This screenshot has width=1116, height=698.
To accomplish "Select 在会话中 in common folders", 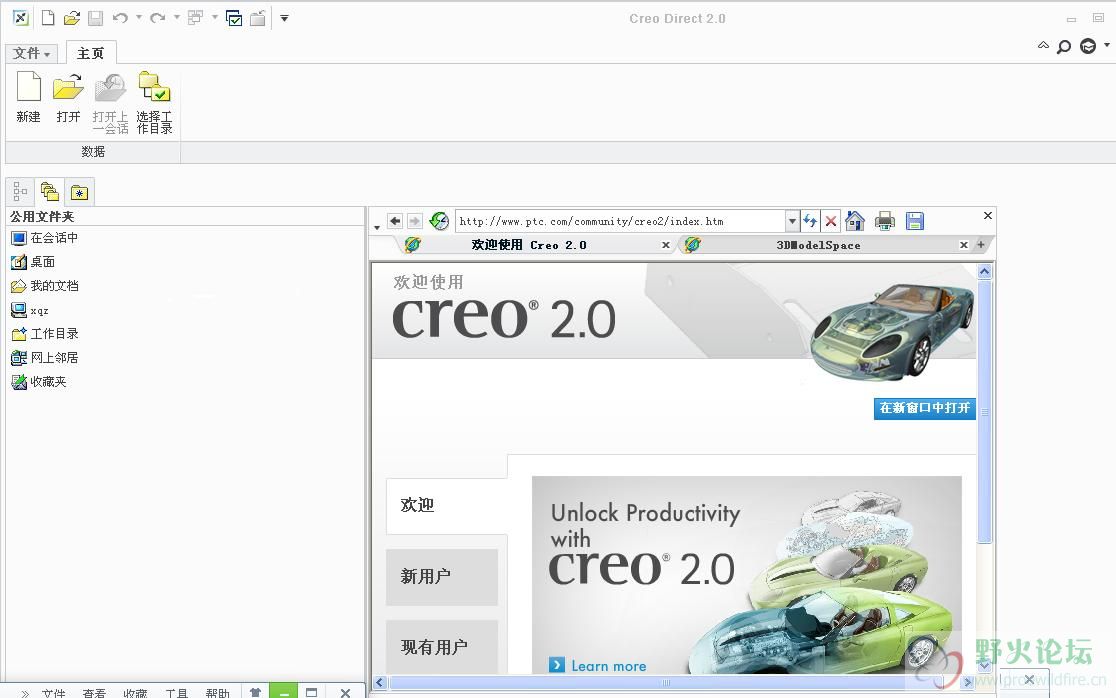I will (x=44, y=238).
